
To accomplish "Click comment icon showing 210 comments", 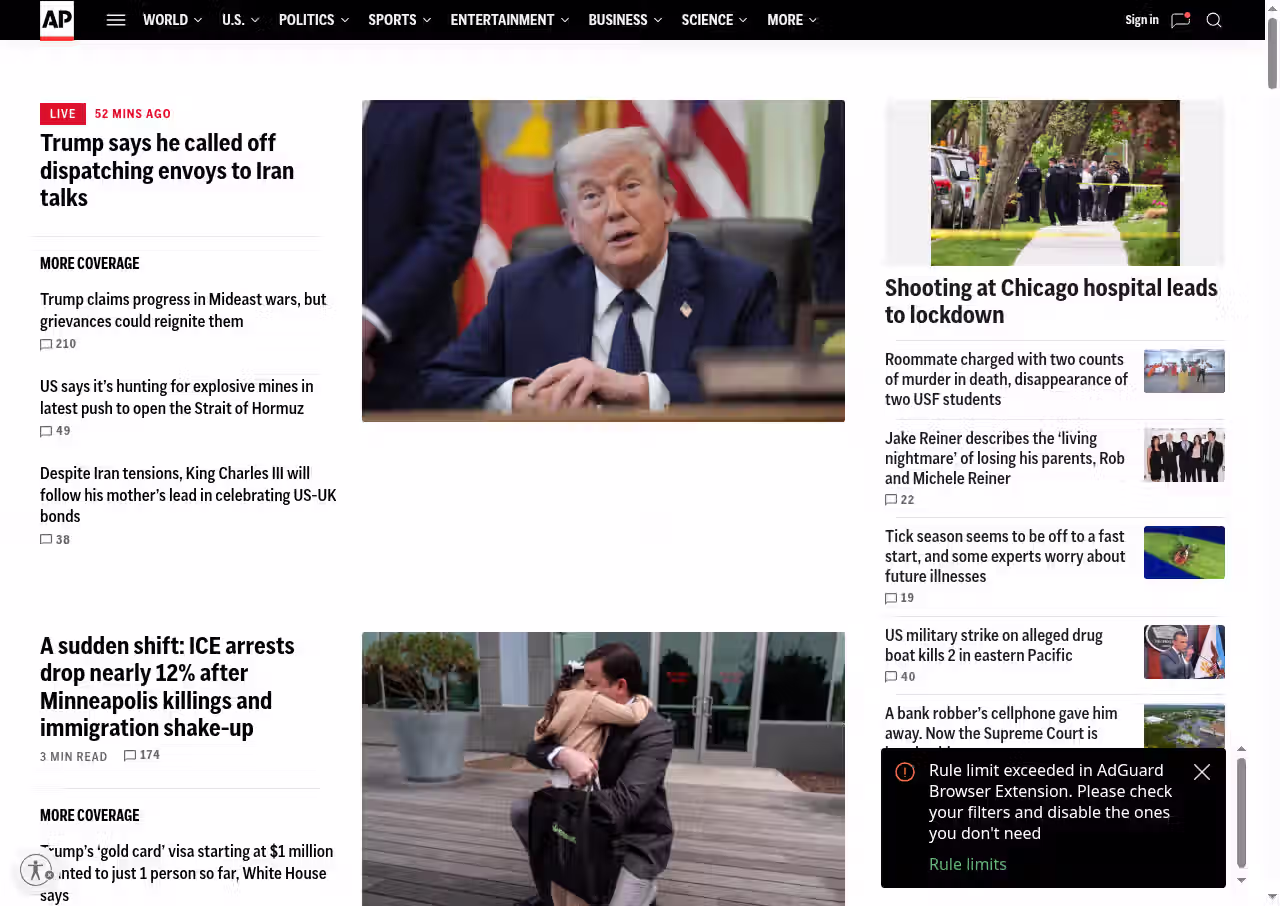I will click(x=46, y=344).
